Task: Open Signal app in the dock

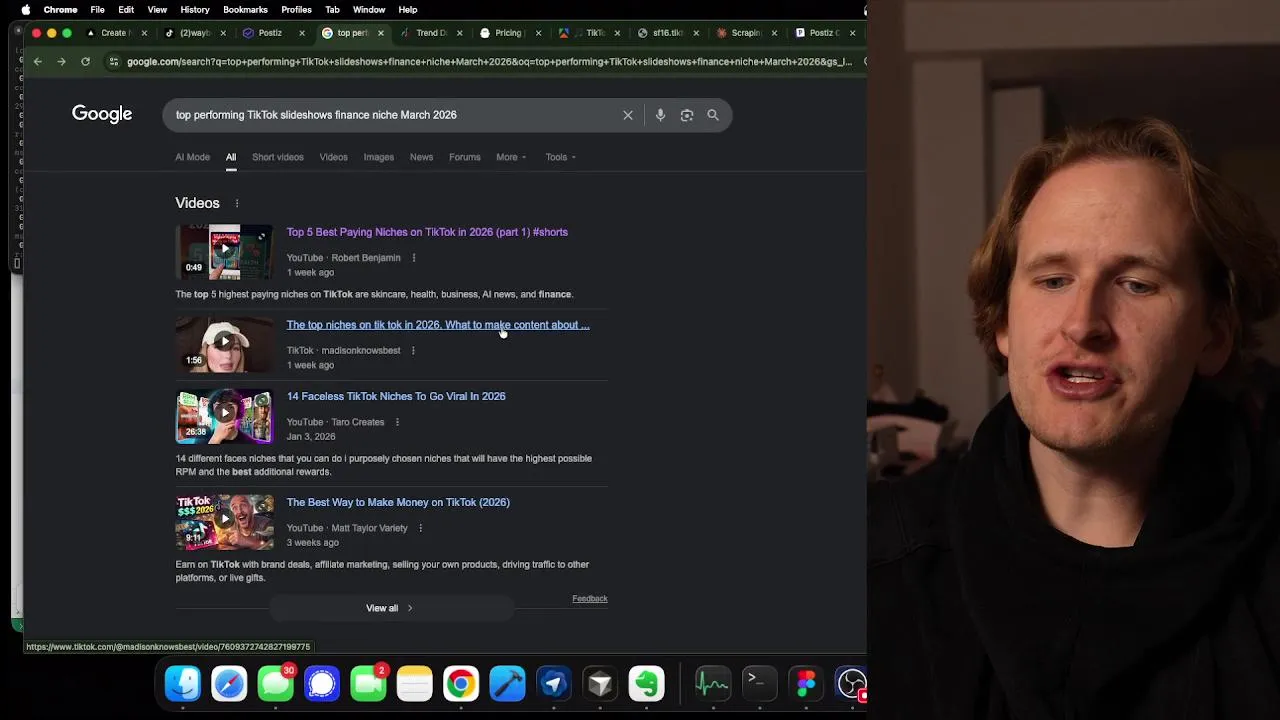Action: point(322,684)
